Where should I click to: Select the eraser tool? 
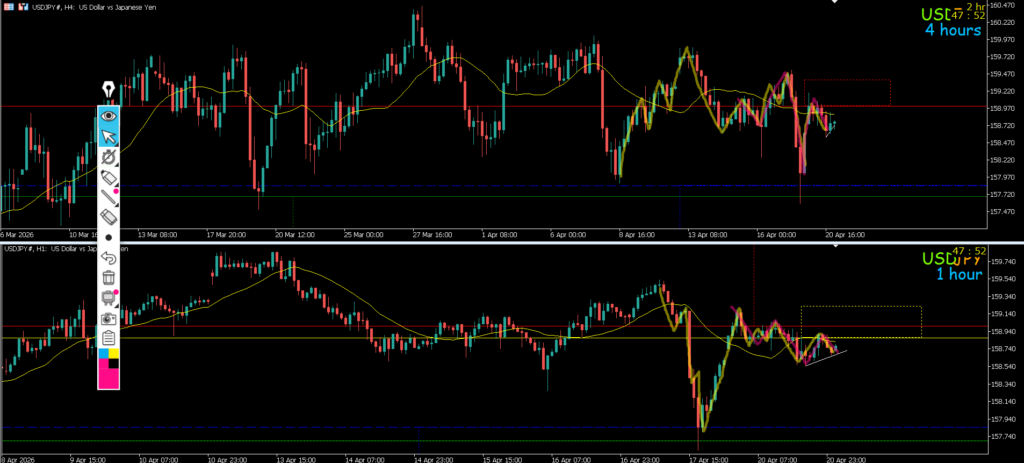coord(108,216)
